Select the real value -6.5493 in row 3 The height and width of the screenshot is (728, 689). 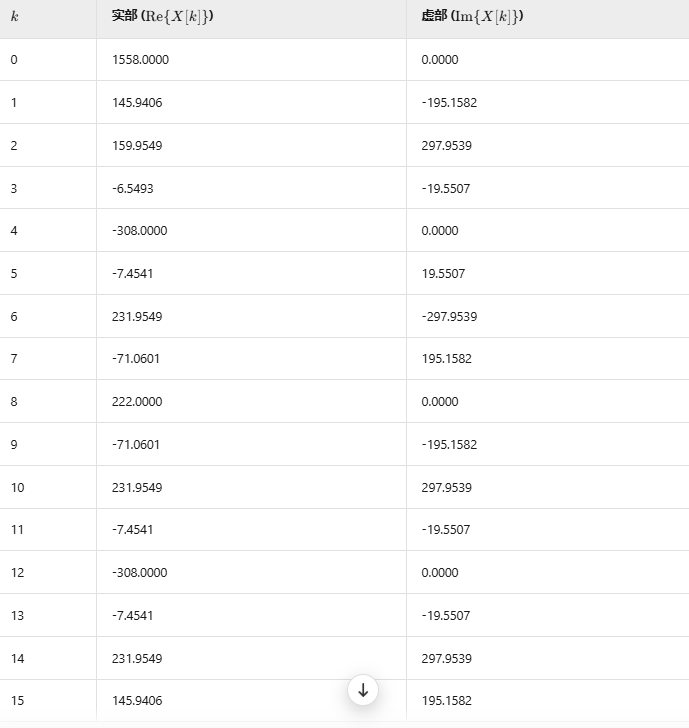click(x=133, y=188)
